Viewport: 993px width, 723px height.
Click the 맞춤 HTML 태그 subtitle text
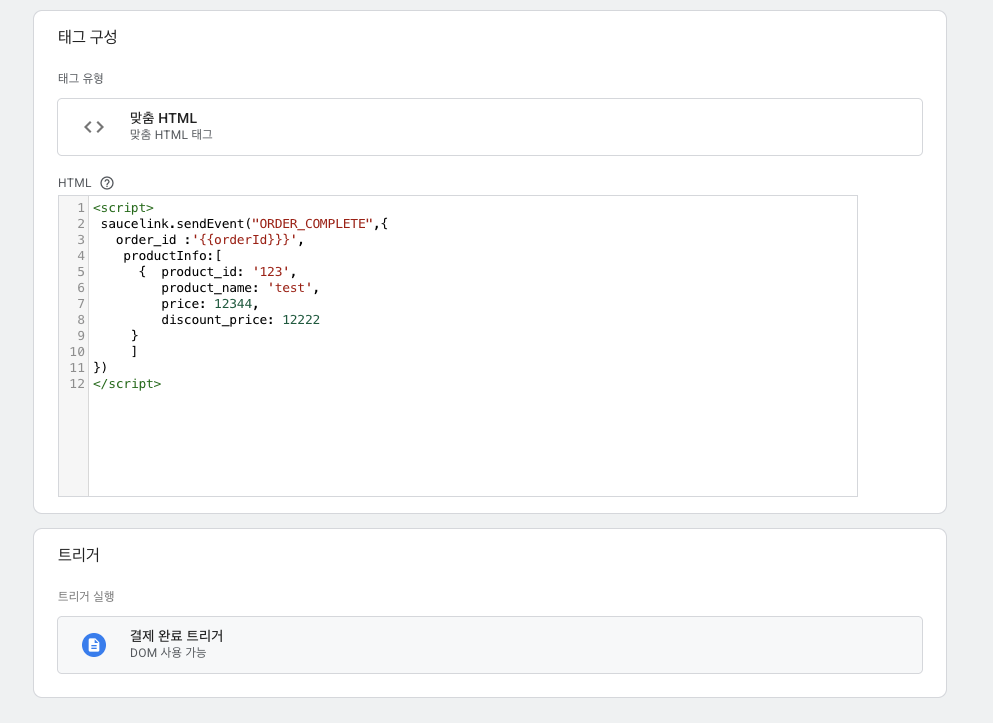coord(171,135)
